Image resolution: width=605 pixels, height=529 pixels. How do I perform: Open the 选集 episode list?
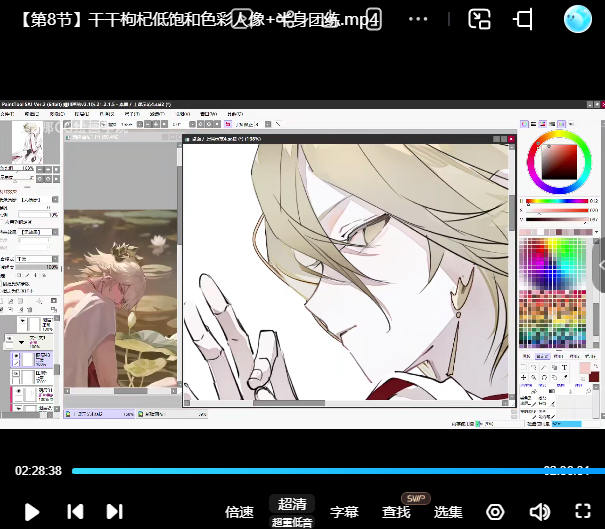coord(448,512)
